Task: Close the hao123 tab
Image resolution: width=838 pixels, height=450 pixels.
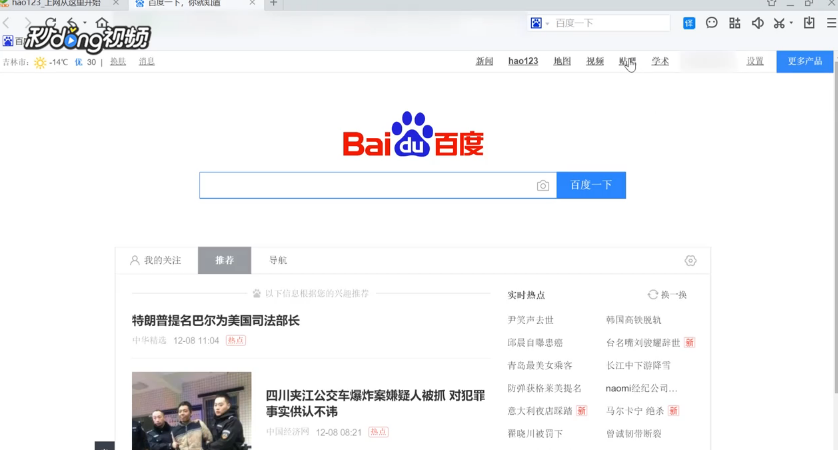Action: tap(115, 3)
